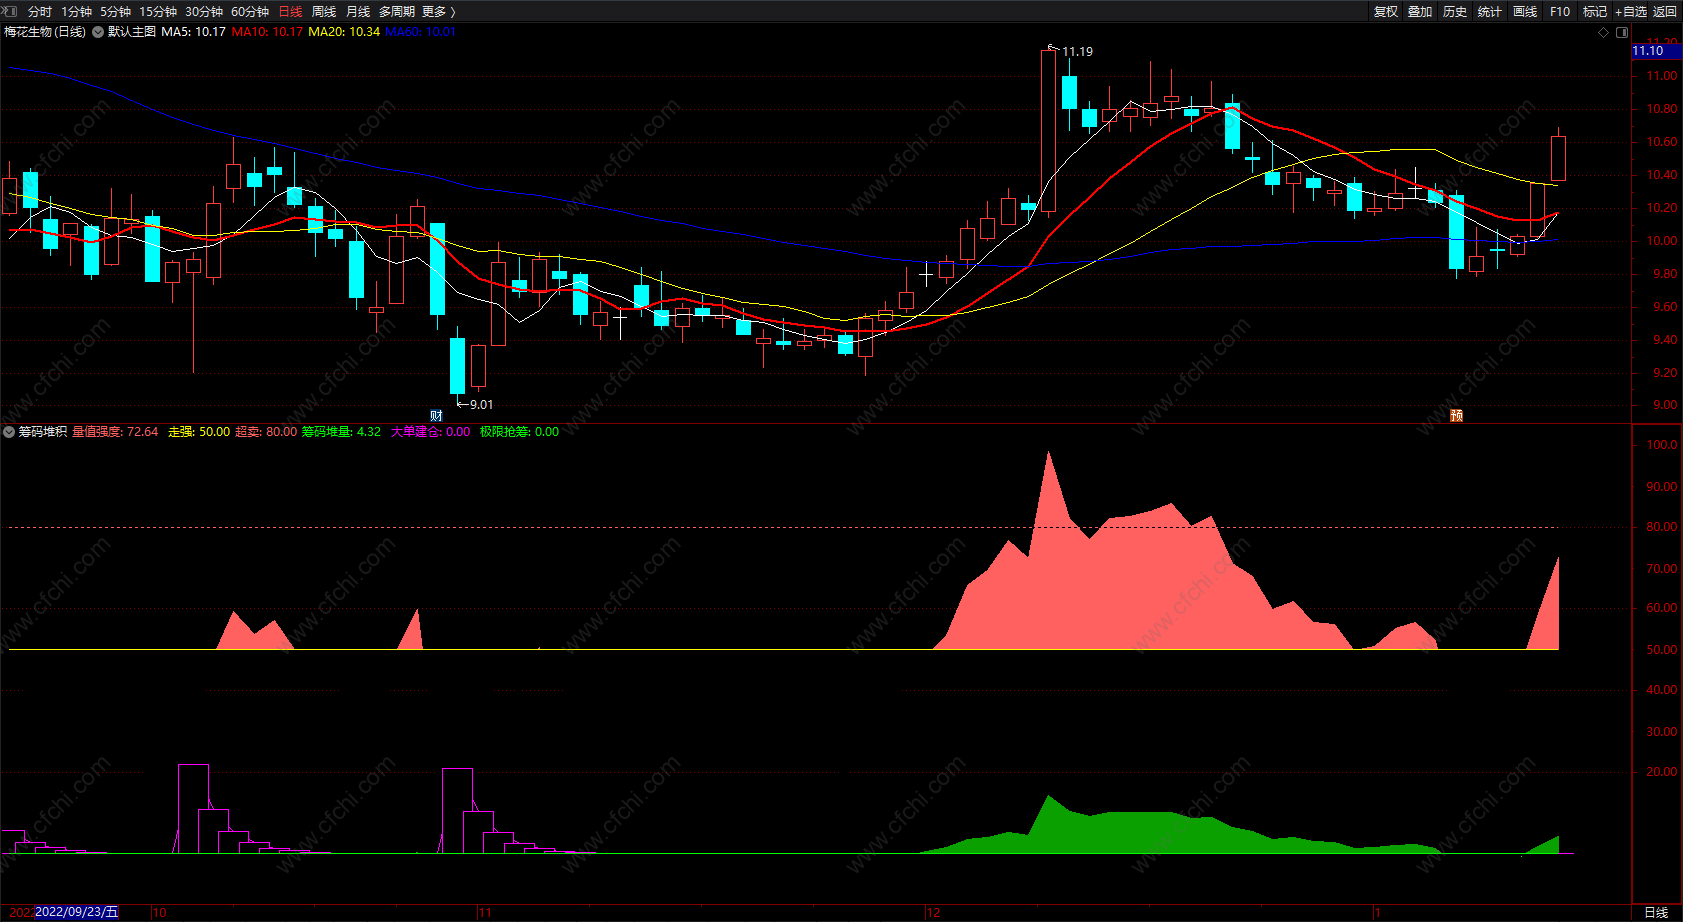The image size is (1683, 922).
Task: Select the 30分钟 period tab
Action: (204, 12)
